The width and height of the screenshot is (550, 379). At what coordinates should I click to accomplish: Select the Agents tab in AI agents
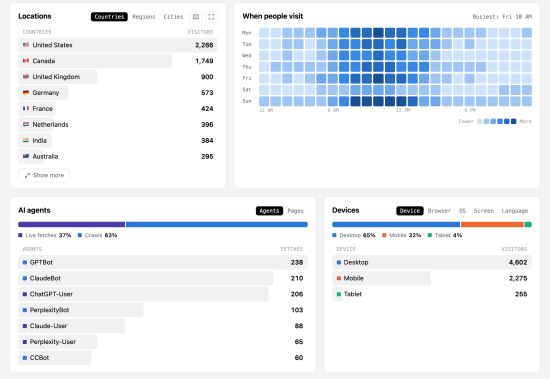269,211
